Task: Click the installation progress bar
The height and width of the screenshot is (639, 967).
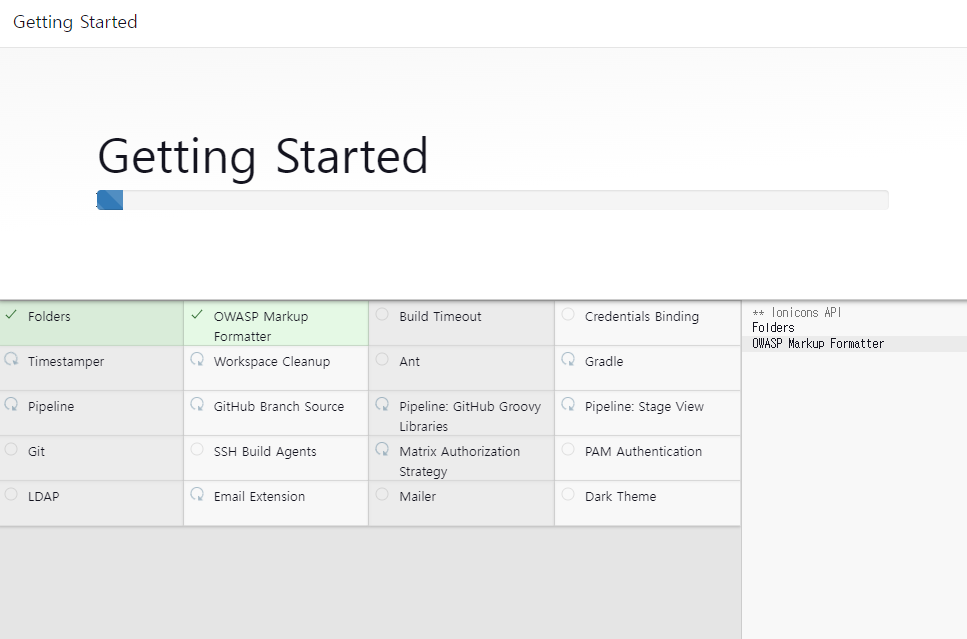Action: tap(492, 200)
